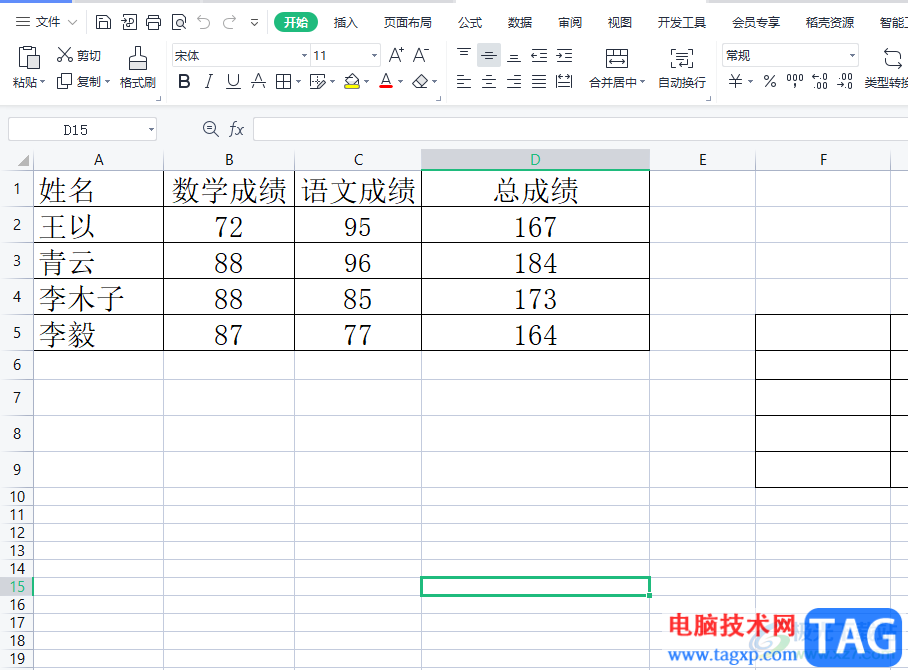The image size is (908, 670).
Task: Apply thousands separator 000 format
Action: 794,80
